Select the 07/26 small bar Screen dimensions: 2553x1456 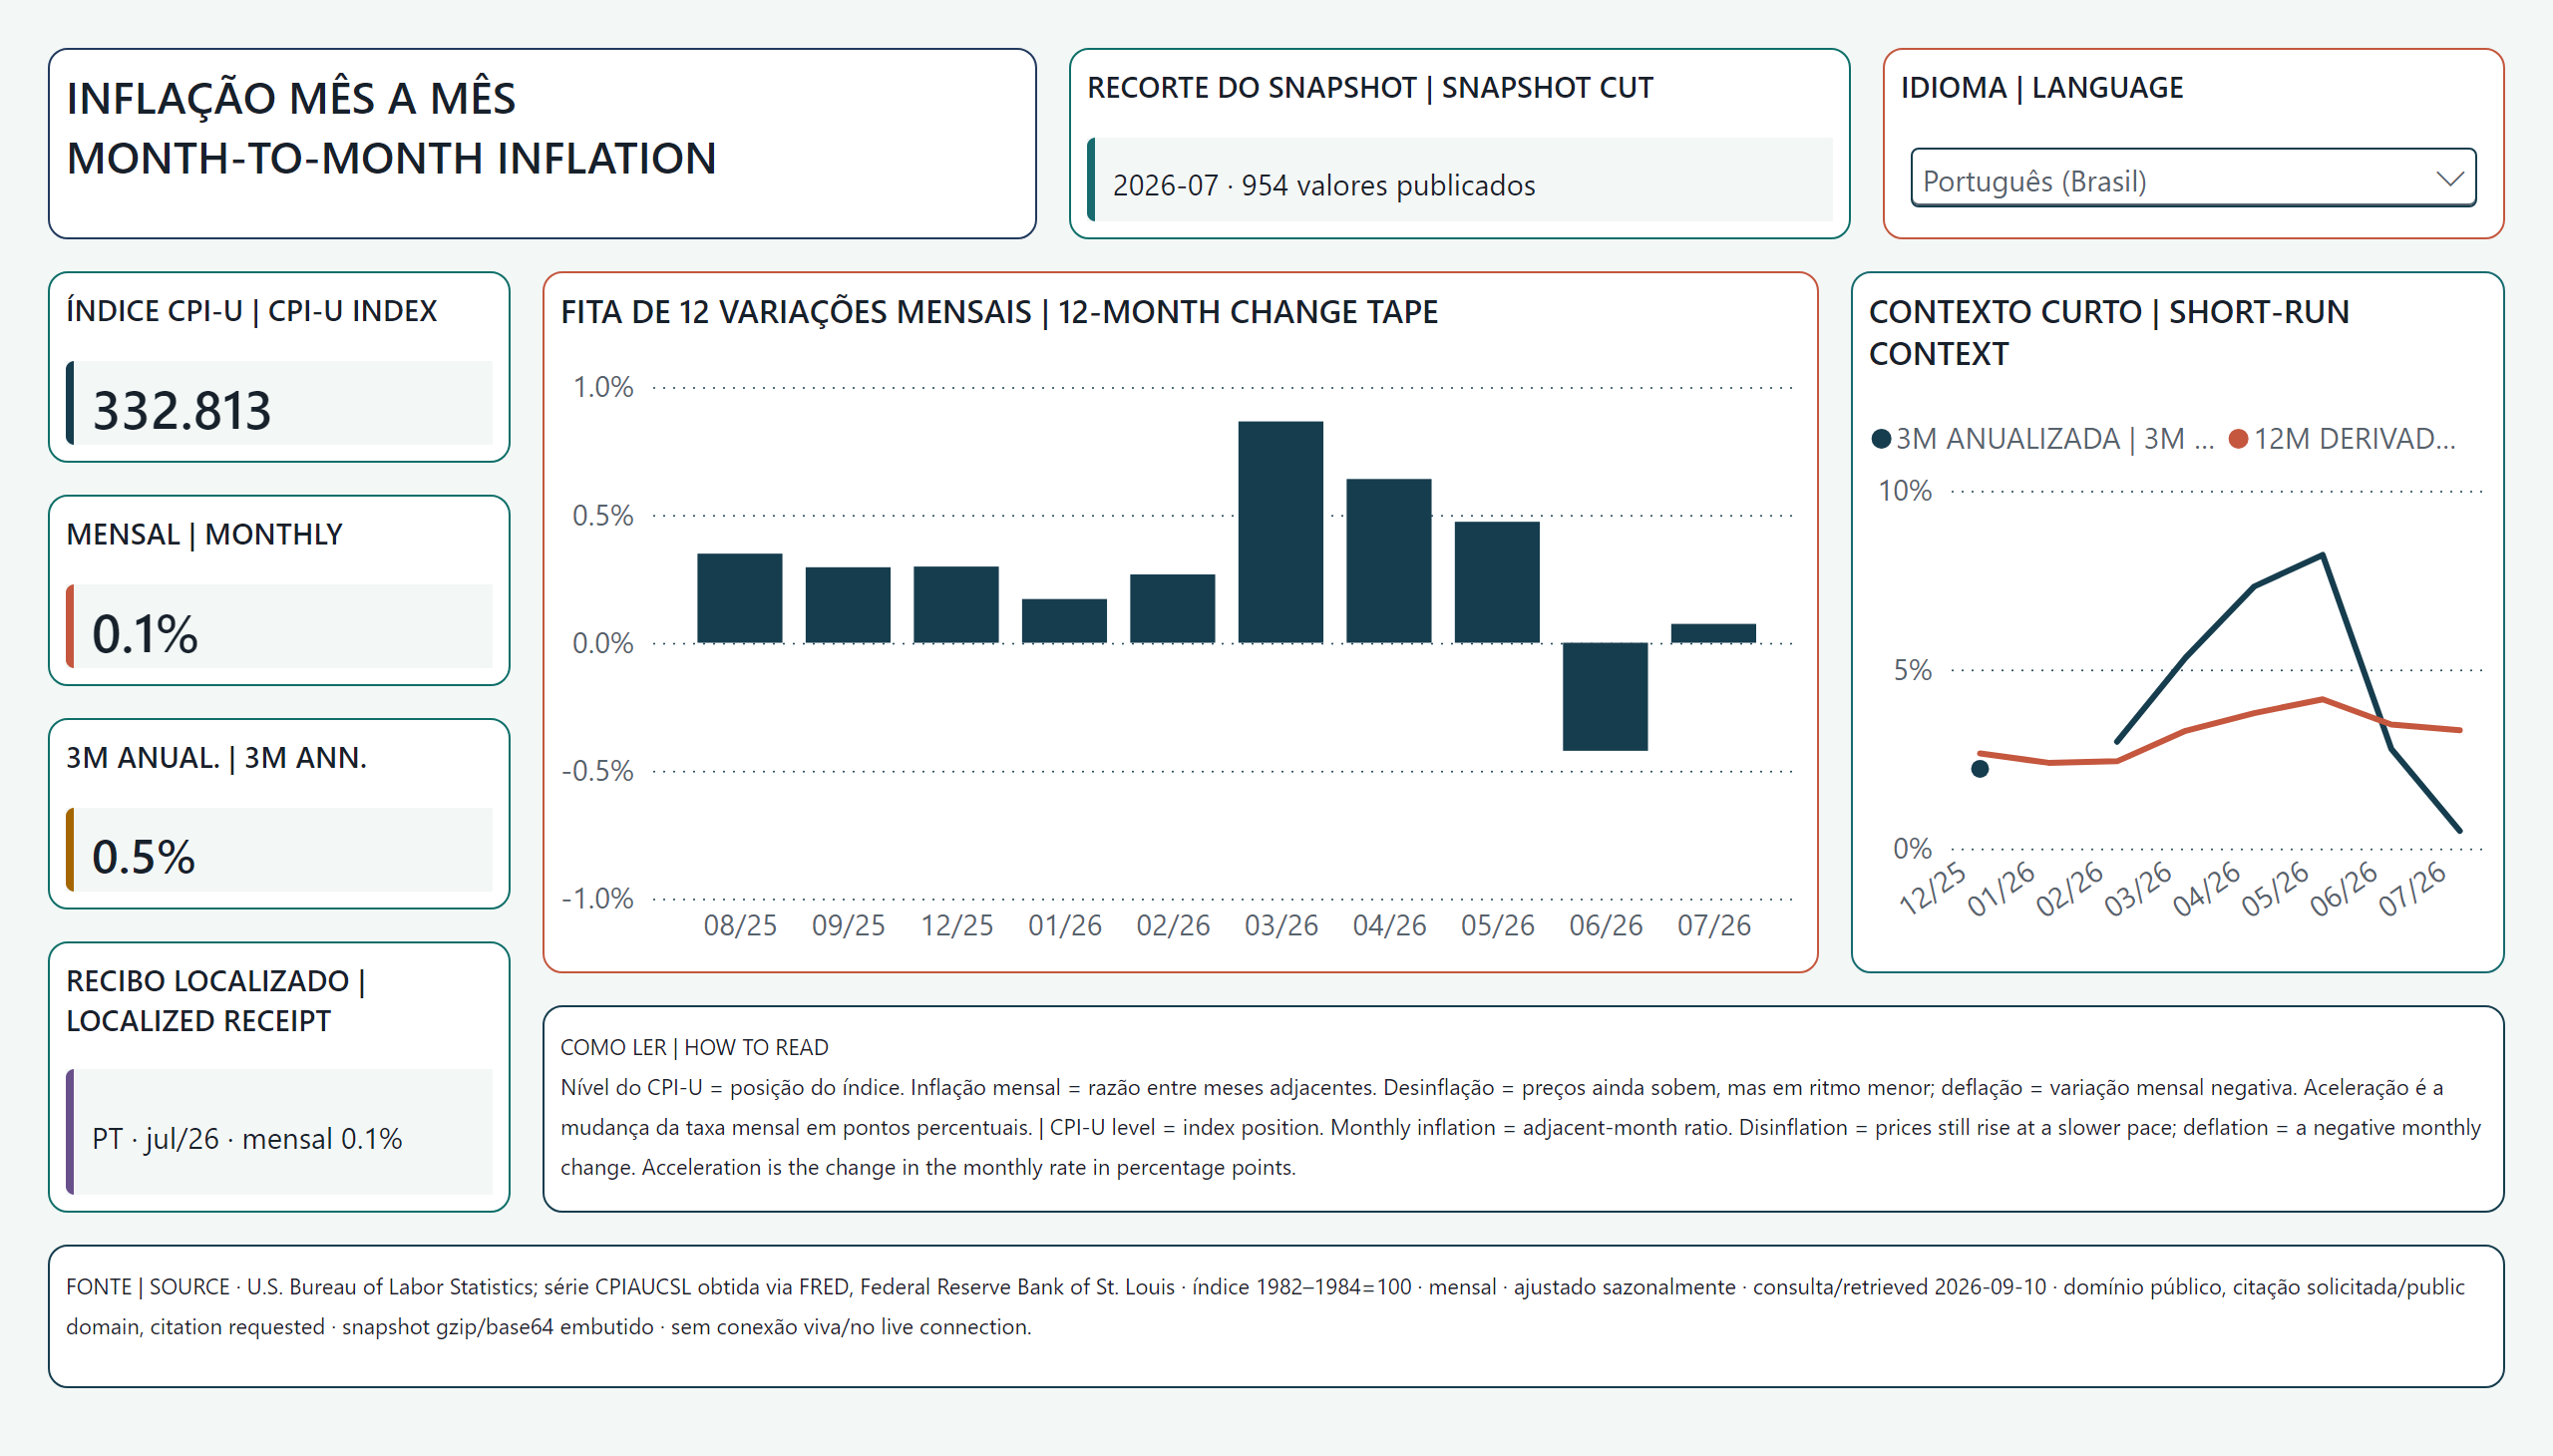click(1713, 633)
